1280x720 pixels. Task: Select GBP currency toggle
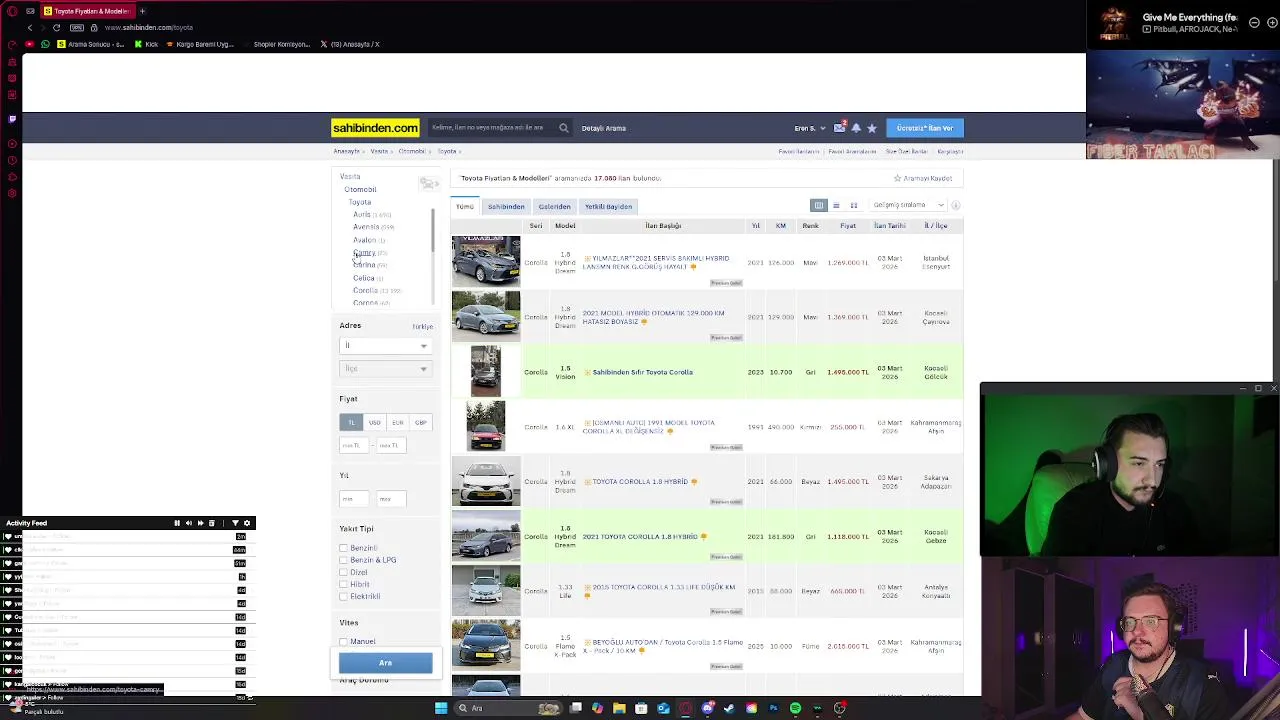click(x=420, y=423)
